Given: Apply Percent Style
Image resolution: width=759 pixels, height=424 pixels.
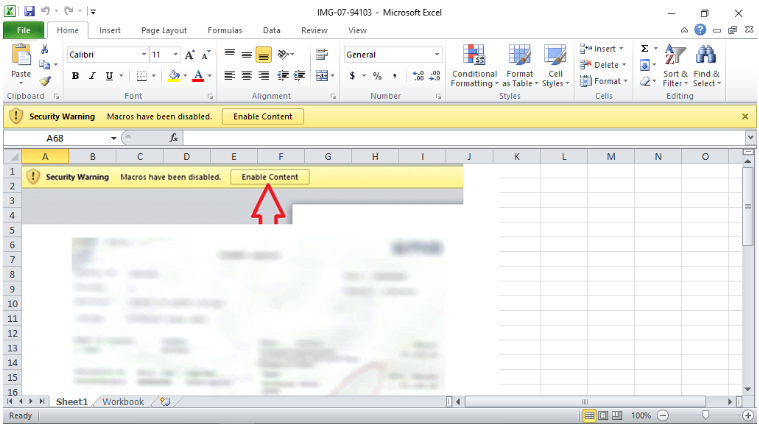Looking at the screenshot, I should pyautogui.click(x=378, y=76).
